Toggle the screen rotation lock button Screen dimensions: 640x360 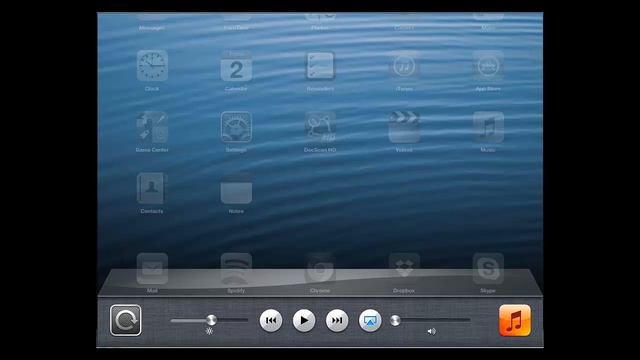[126, 320]
